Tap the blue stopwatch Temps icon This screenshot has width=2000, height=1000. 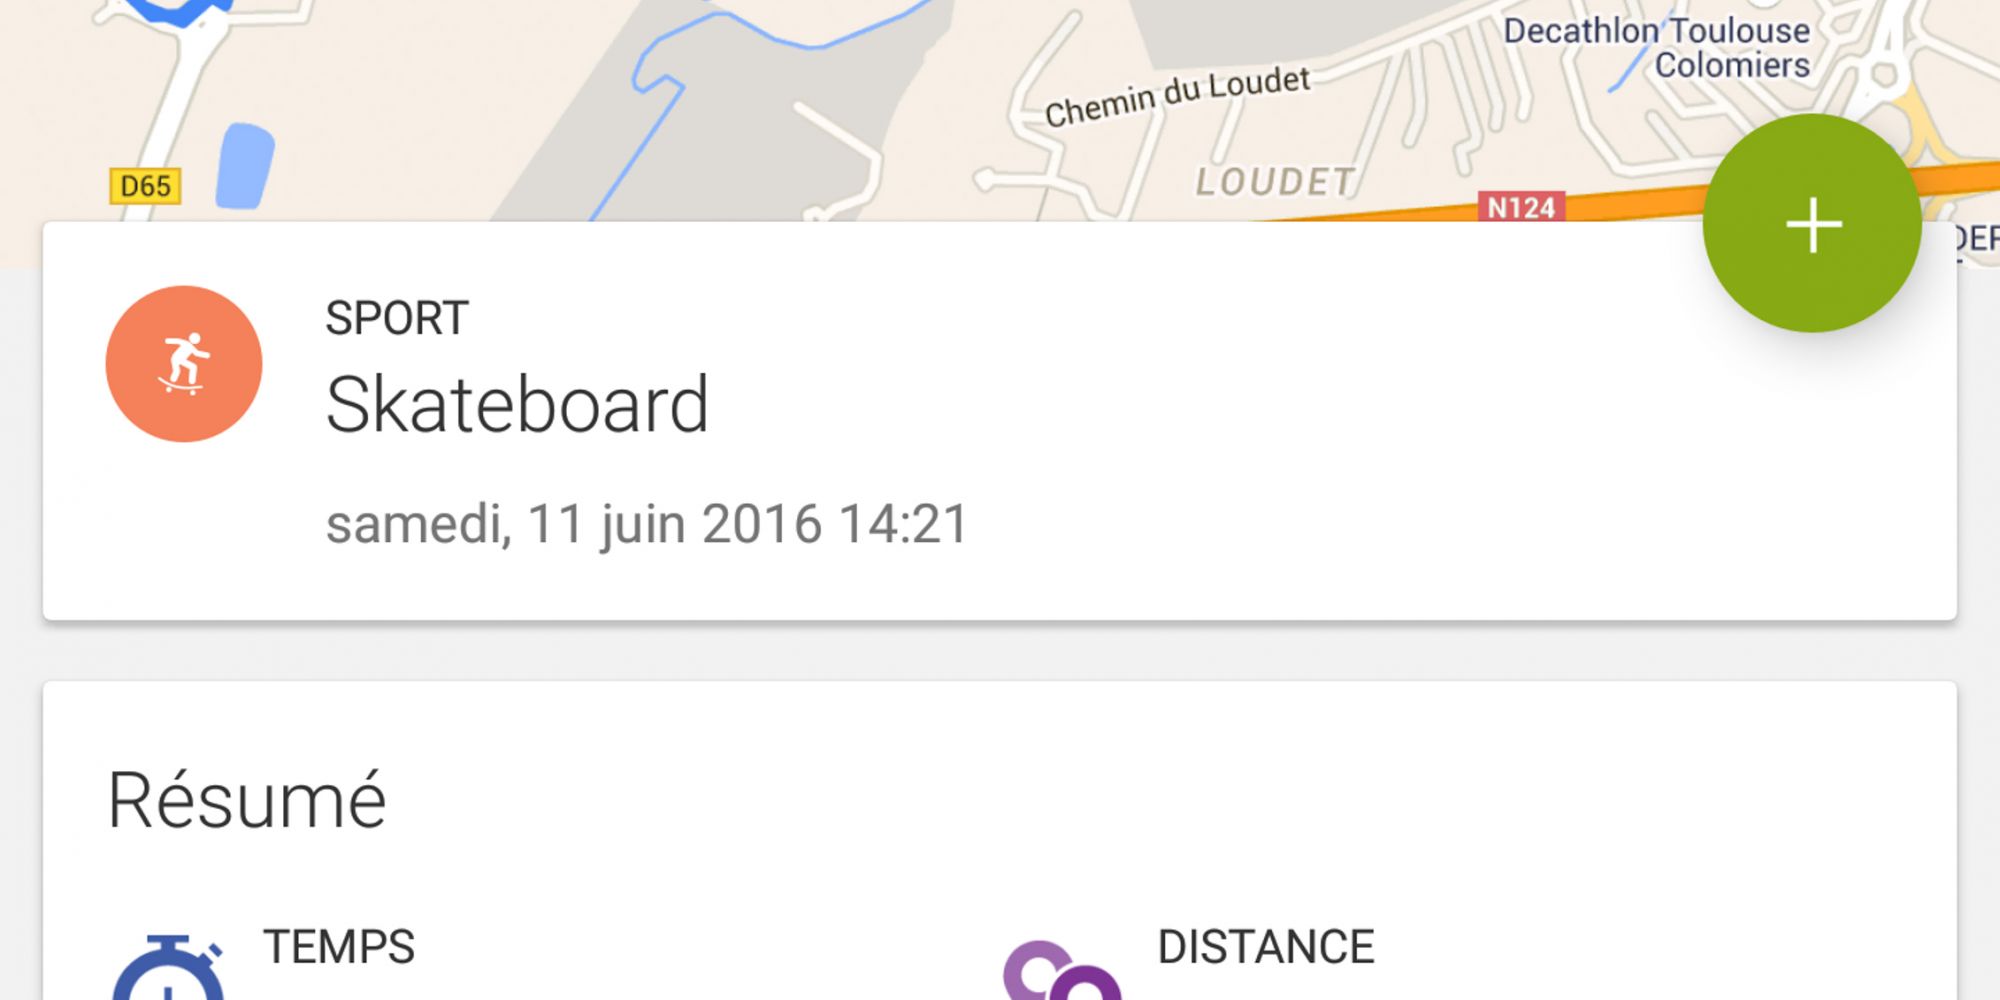168,967
